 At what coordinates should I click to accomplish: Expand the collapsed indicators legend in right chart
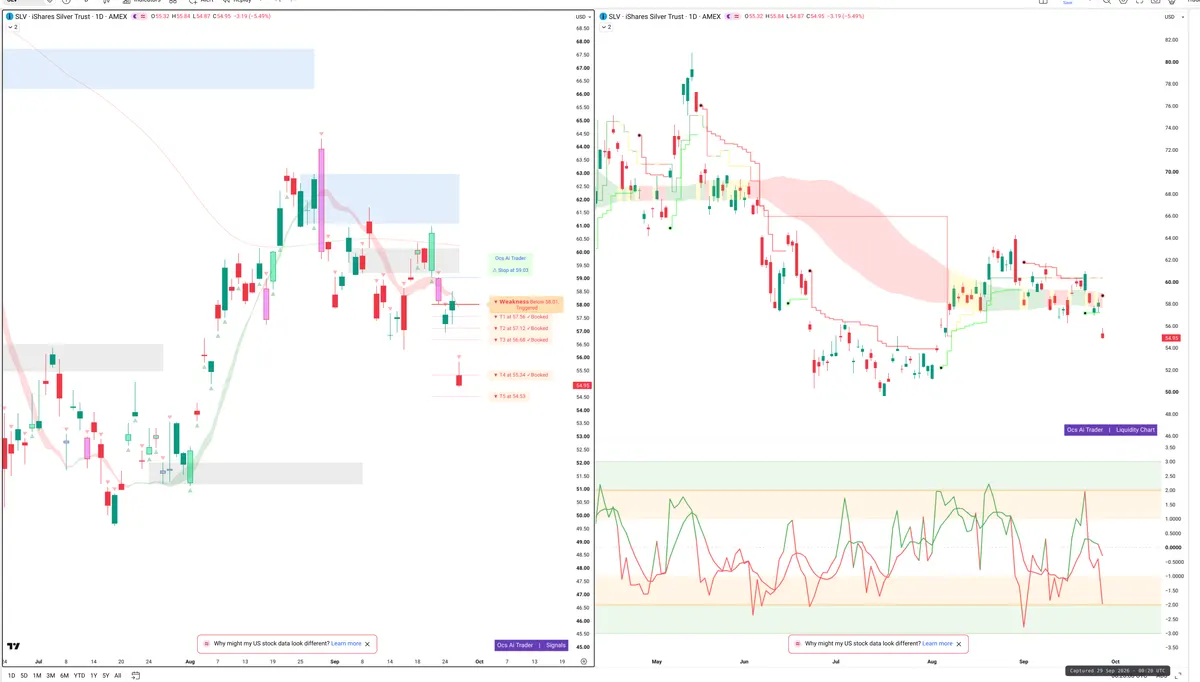point(607,27)
